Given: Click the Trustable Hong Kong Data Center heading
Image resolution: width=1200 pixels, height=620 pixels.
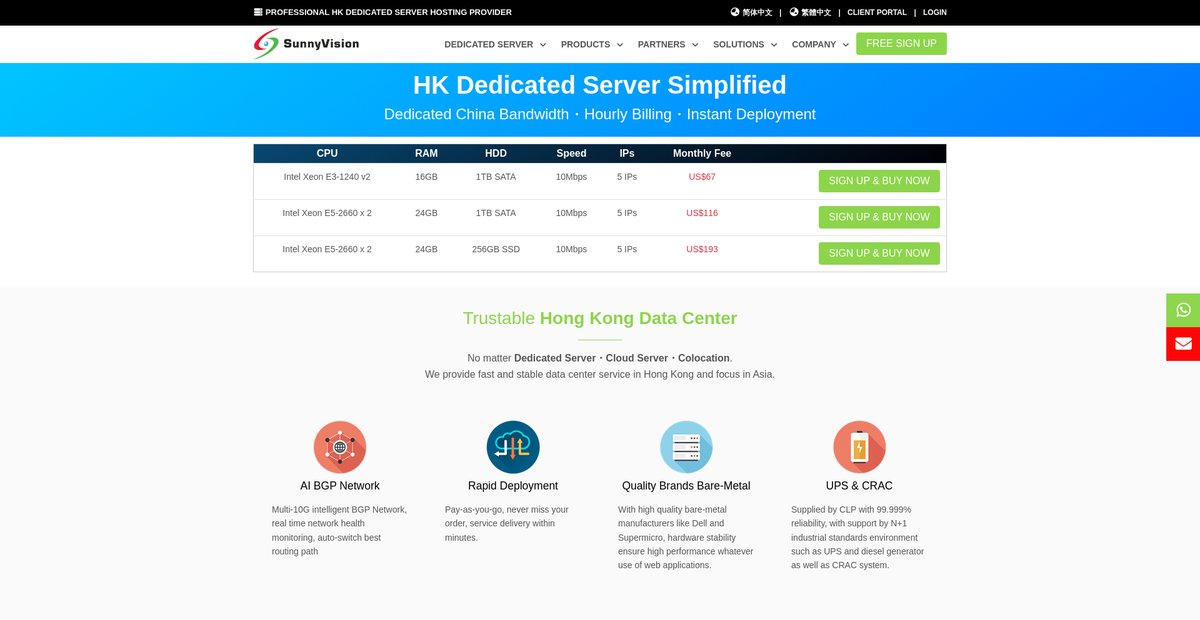Looking at the screenshot, I should pyautogui.click(x=600, y=318).
